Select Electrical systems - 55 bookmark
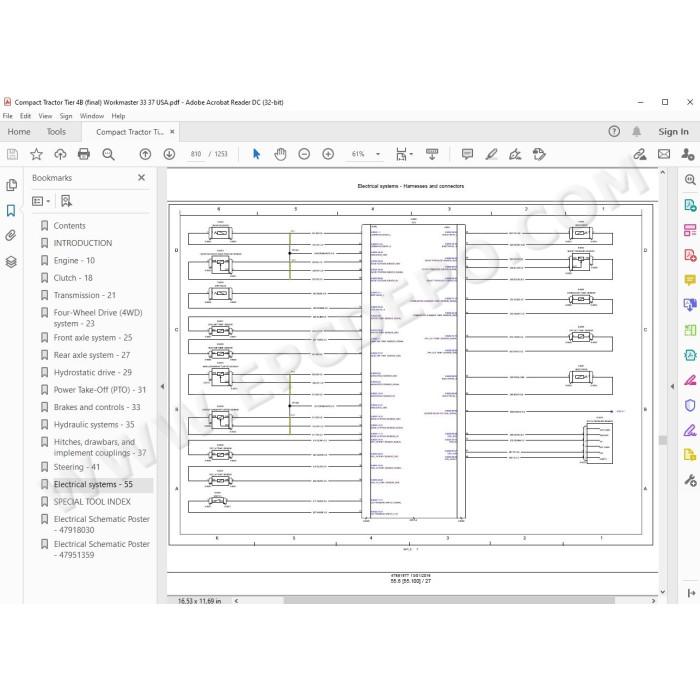This screenshot has width=700, height=700. (93, 484)
